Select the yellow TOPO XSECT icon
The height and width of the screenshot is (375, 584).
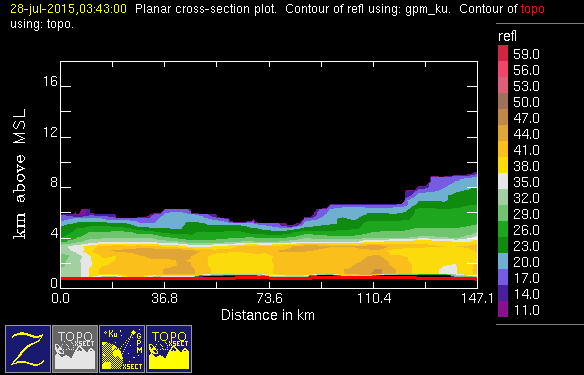tap(169, 349)
